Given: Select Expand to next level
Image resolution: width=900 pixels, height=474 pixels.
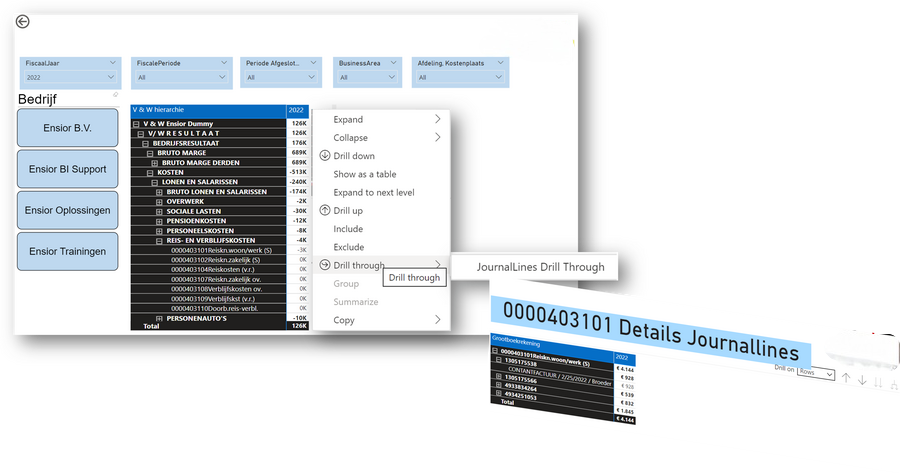Looking at the screenshot, I should tap(373, 192).
